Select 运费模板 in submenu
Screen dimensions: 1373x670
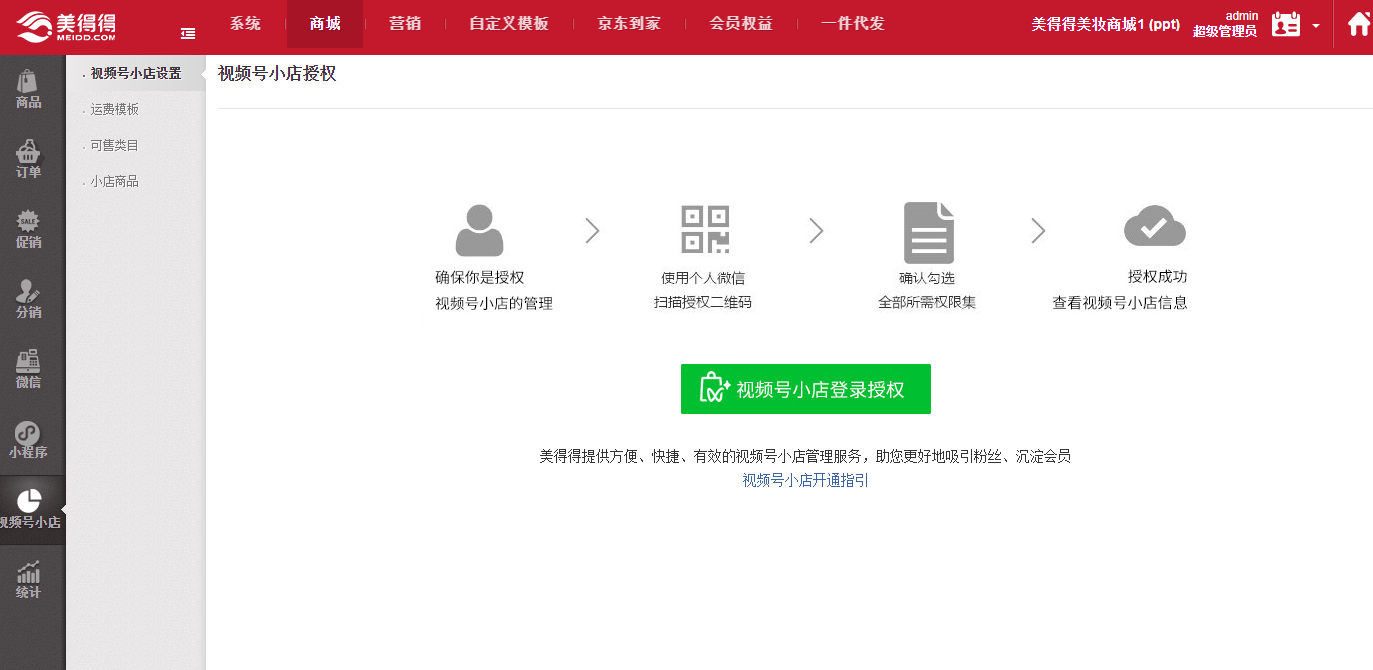pyautogui.click(x=115, y=109)
